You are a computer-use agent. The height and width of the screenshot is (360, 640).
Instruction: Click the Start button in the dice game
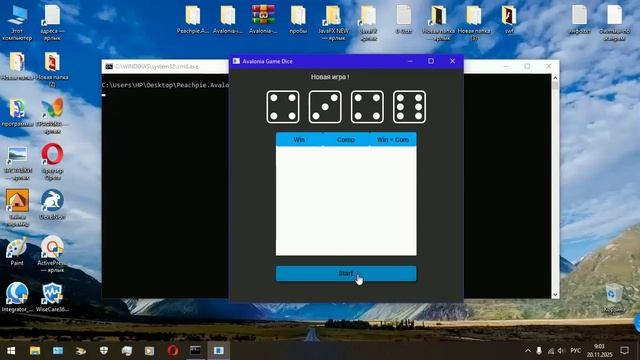[x=346, y=273]
